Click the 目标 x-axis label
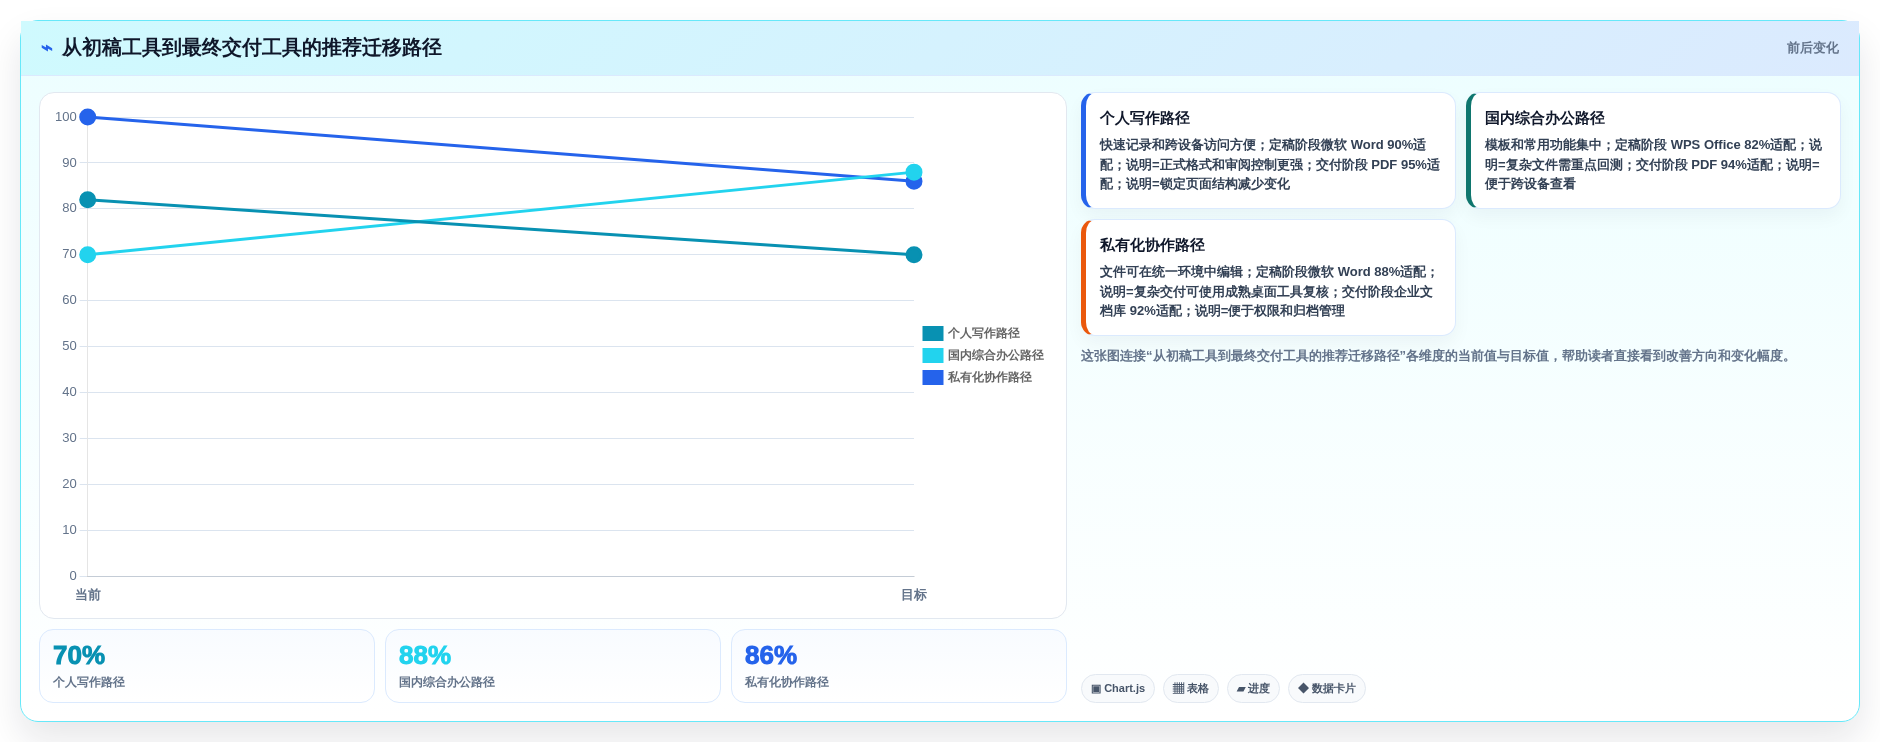 point(914,595)
